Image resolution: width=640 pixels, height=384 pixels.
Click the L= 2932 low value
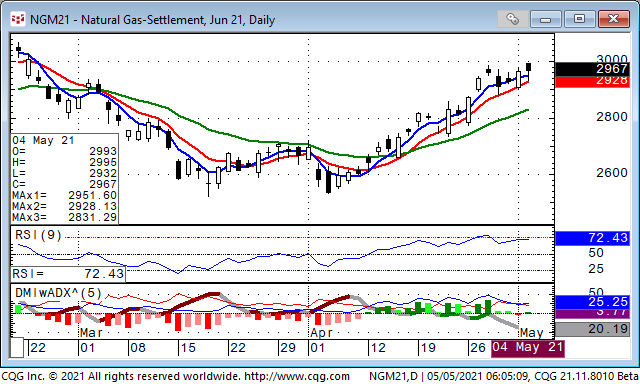(64, 173)
